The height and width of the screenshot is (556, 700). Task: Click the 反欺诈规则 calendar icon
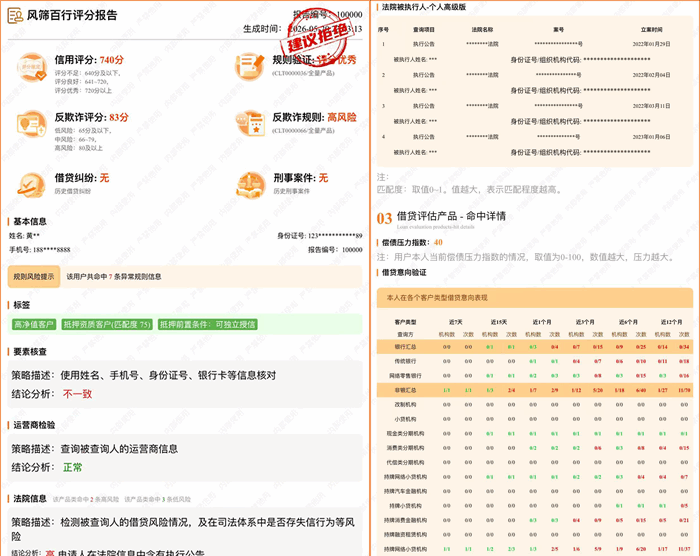(250, 123)
